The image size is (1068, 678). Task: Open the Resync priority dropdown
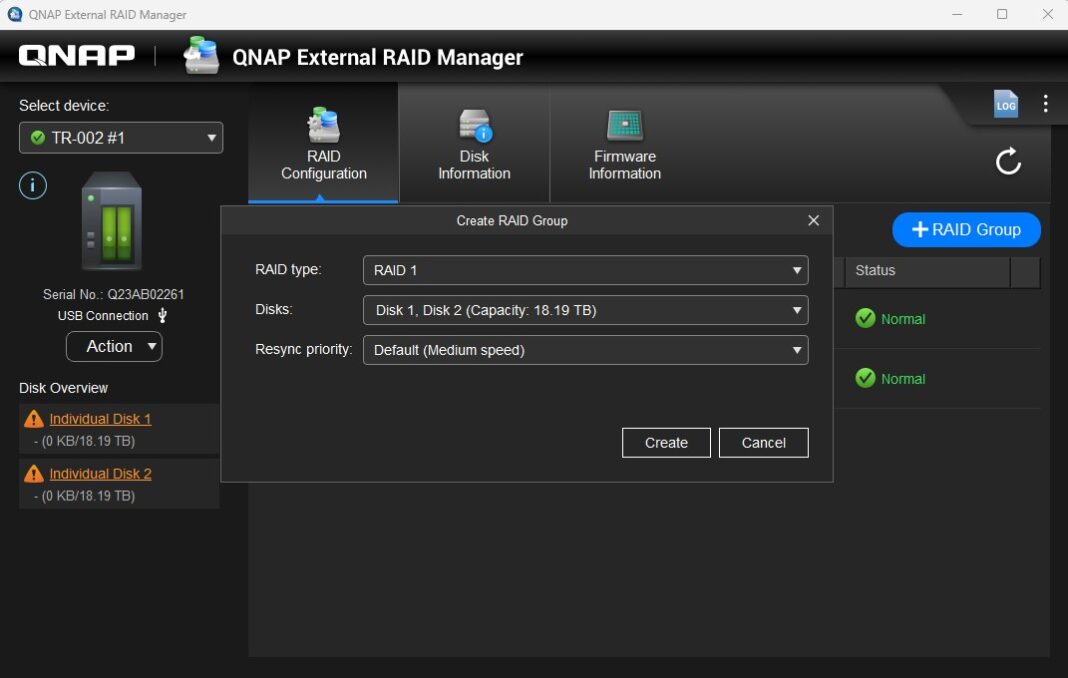coord(585,350)
